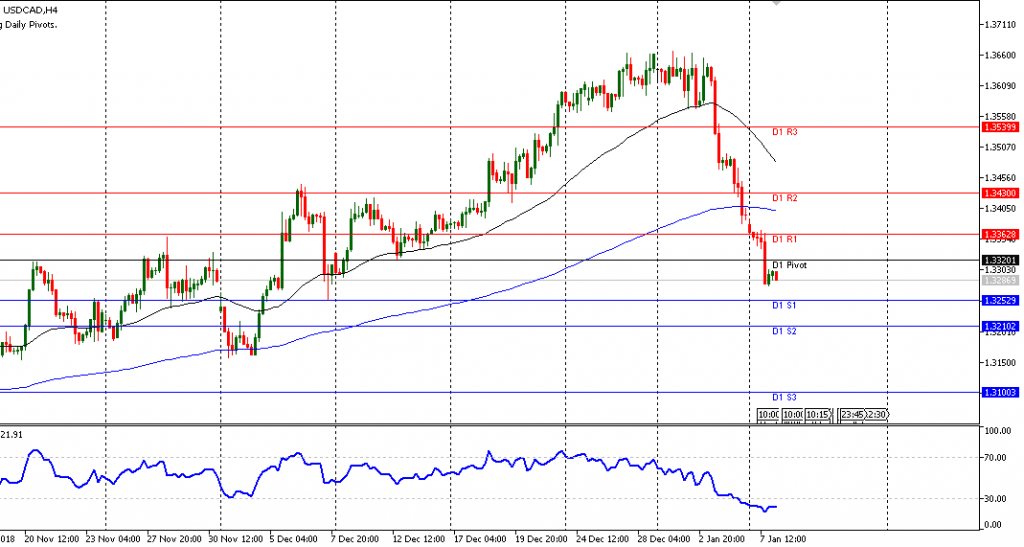Select the D1 R3 resistance line label
Viewport: 1024px width, 547px height.
click(x=784, y=132)
